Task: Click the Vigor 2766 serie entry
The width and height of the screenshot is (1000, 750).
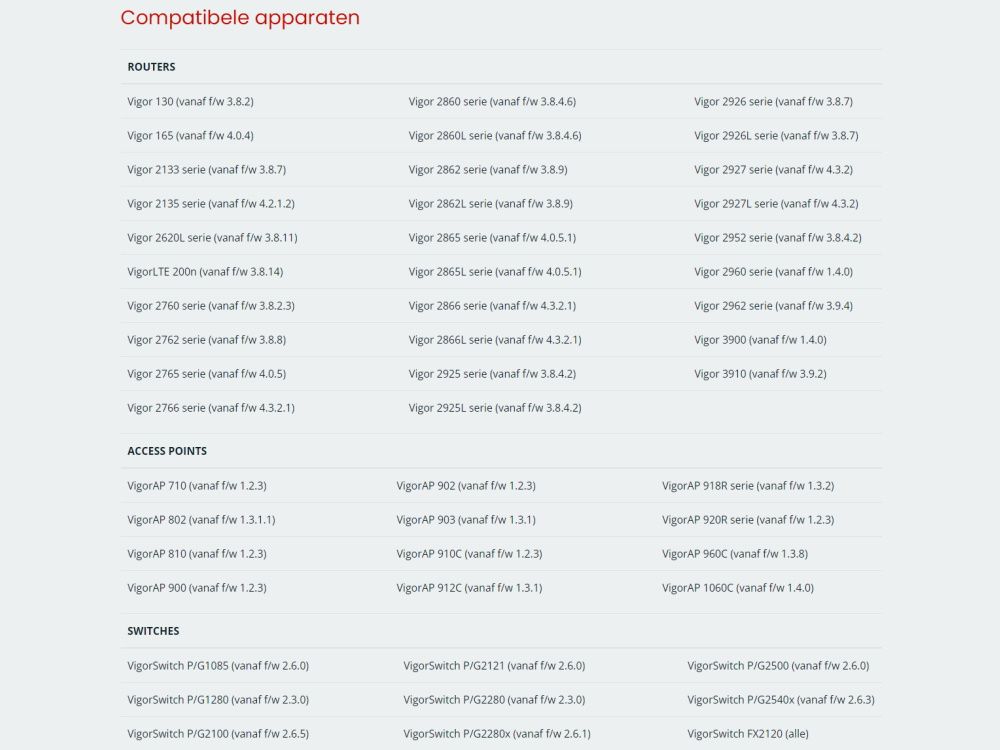Action: [210, 408]
